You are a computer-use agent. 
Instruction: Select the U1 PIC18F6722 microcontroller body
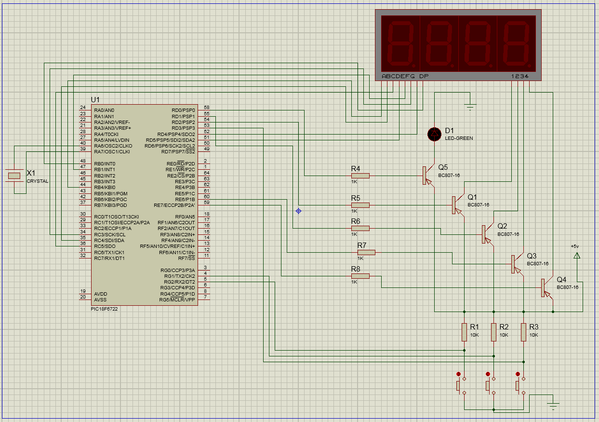(144, 205)
